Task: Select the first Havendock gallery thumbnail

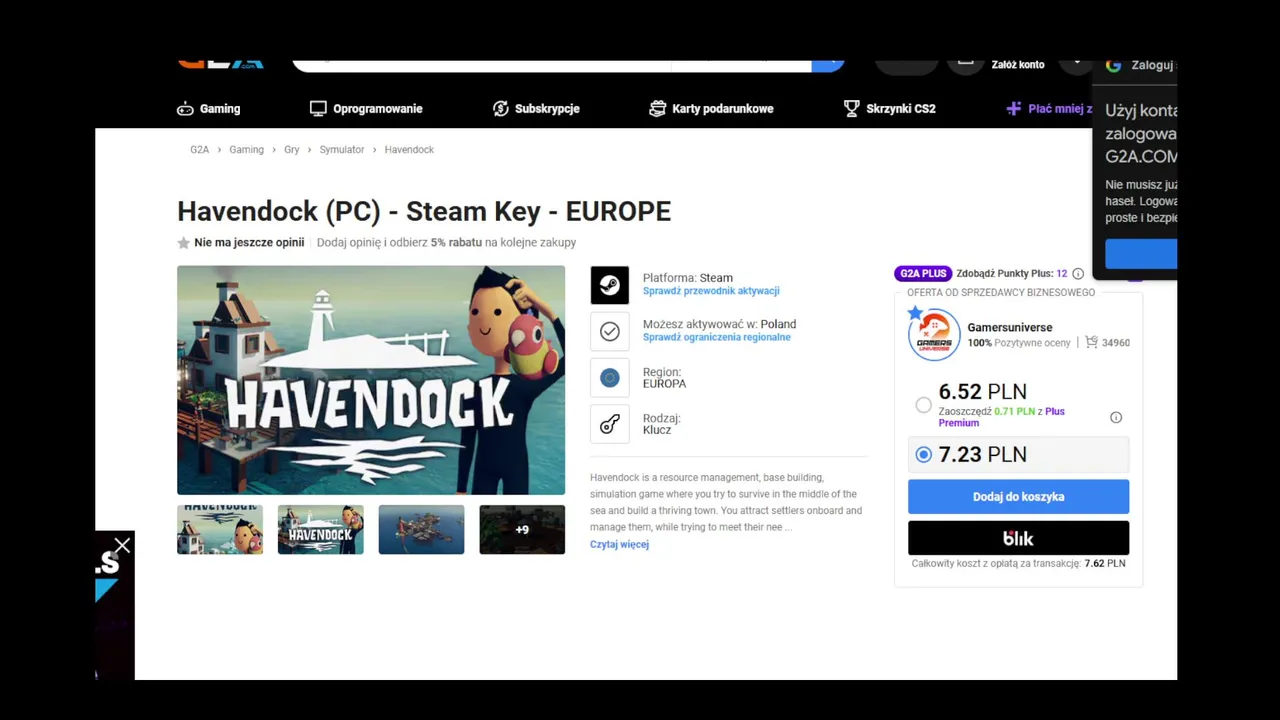Action: (x=220, y=530)
